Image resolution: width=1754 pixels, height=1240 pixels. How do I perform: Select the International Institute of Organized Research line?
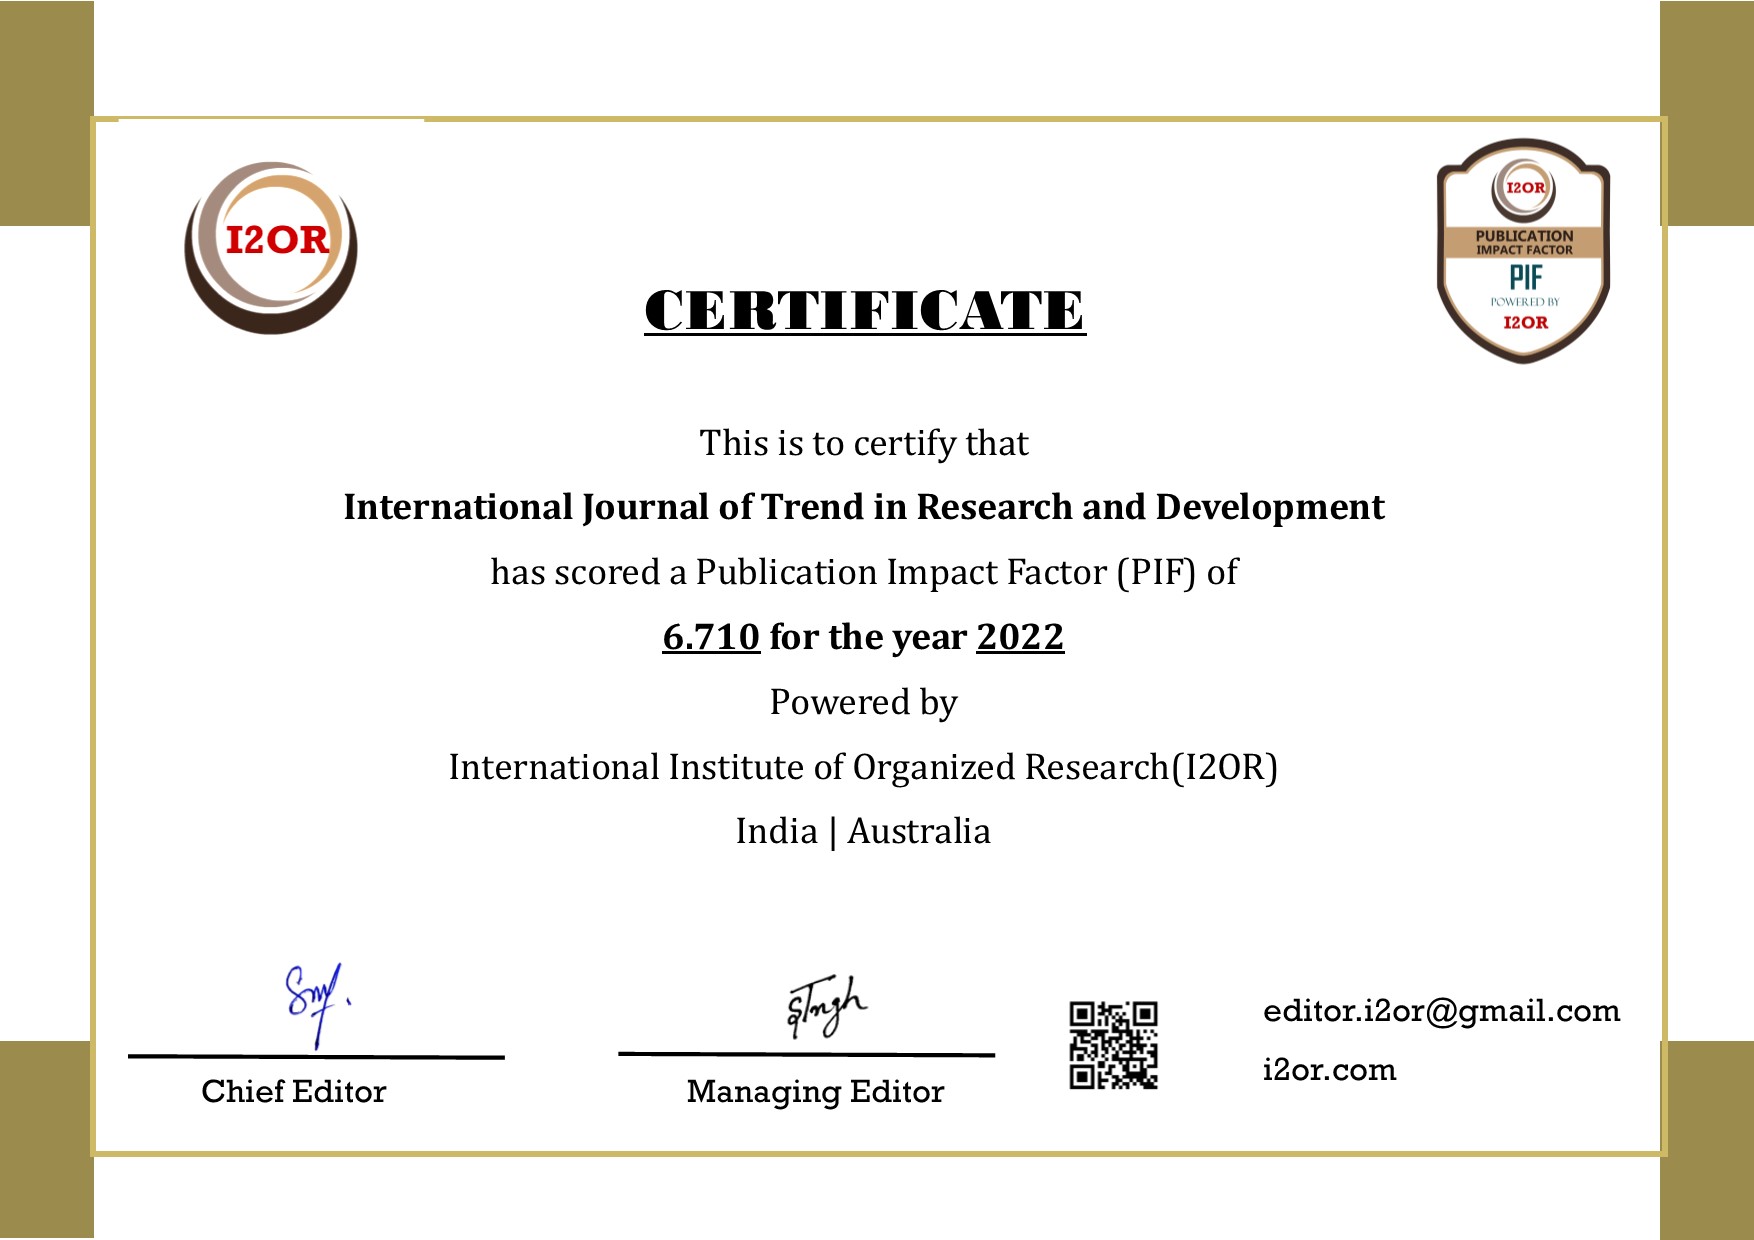[x=863, y=767]
